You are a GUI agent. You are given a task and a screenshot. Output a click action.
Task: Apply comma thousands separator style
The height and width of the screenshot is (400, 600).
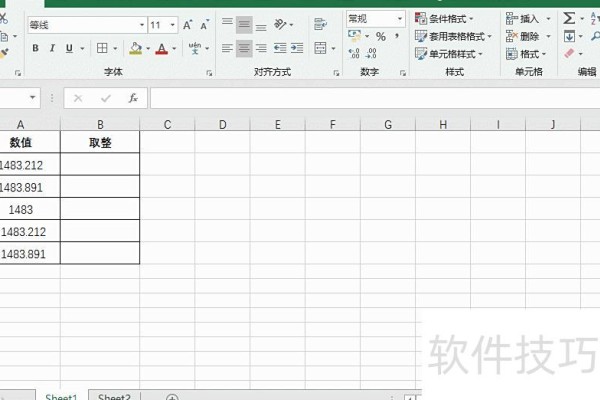(x=397, y=36)
